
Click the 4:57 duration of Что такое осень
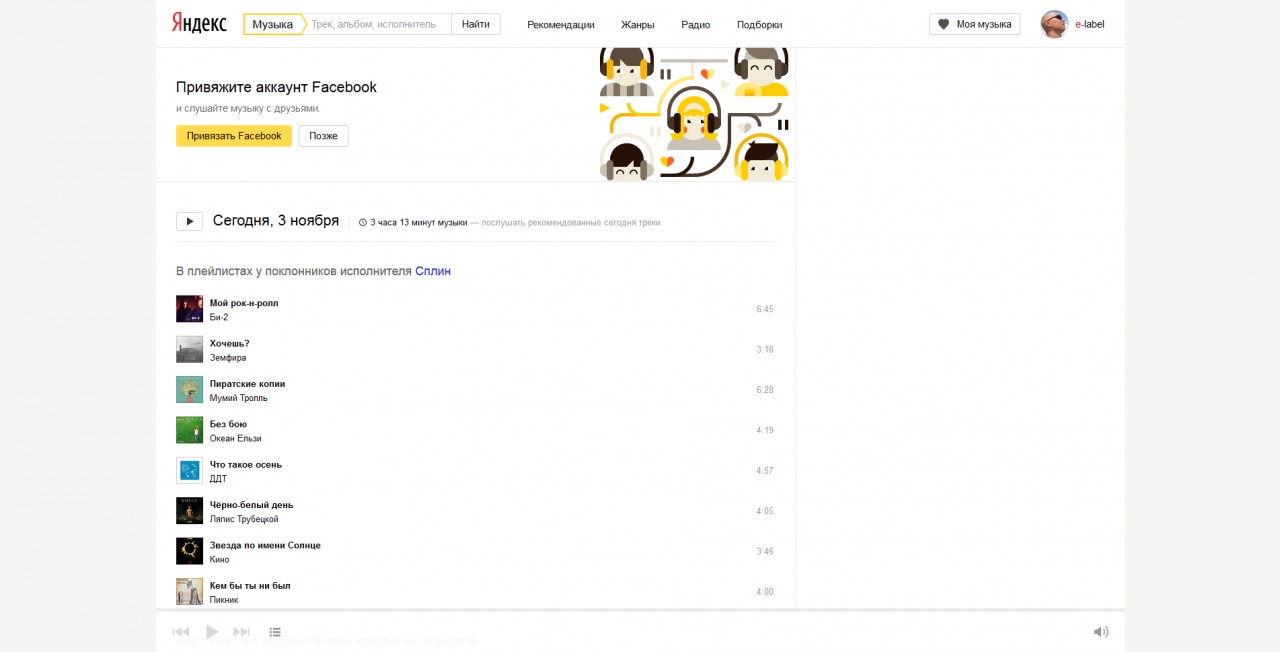[x=765, y=471]
